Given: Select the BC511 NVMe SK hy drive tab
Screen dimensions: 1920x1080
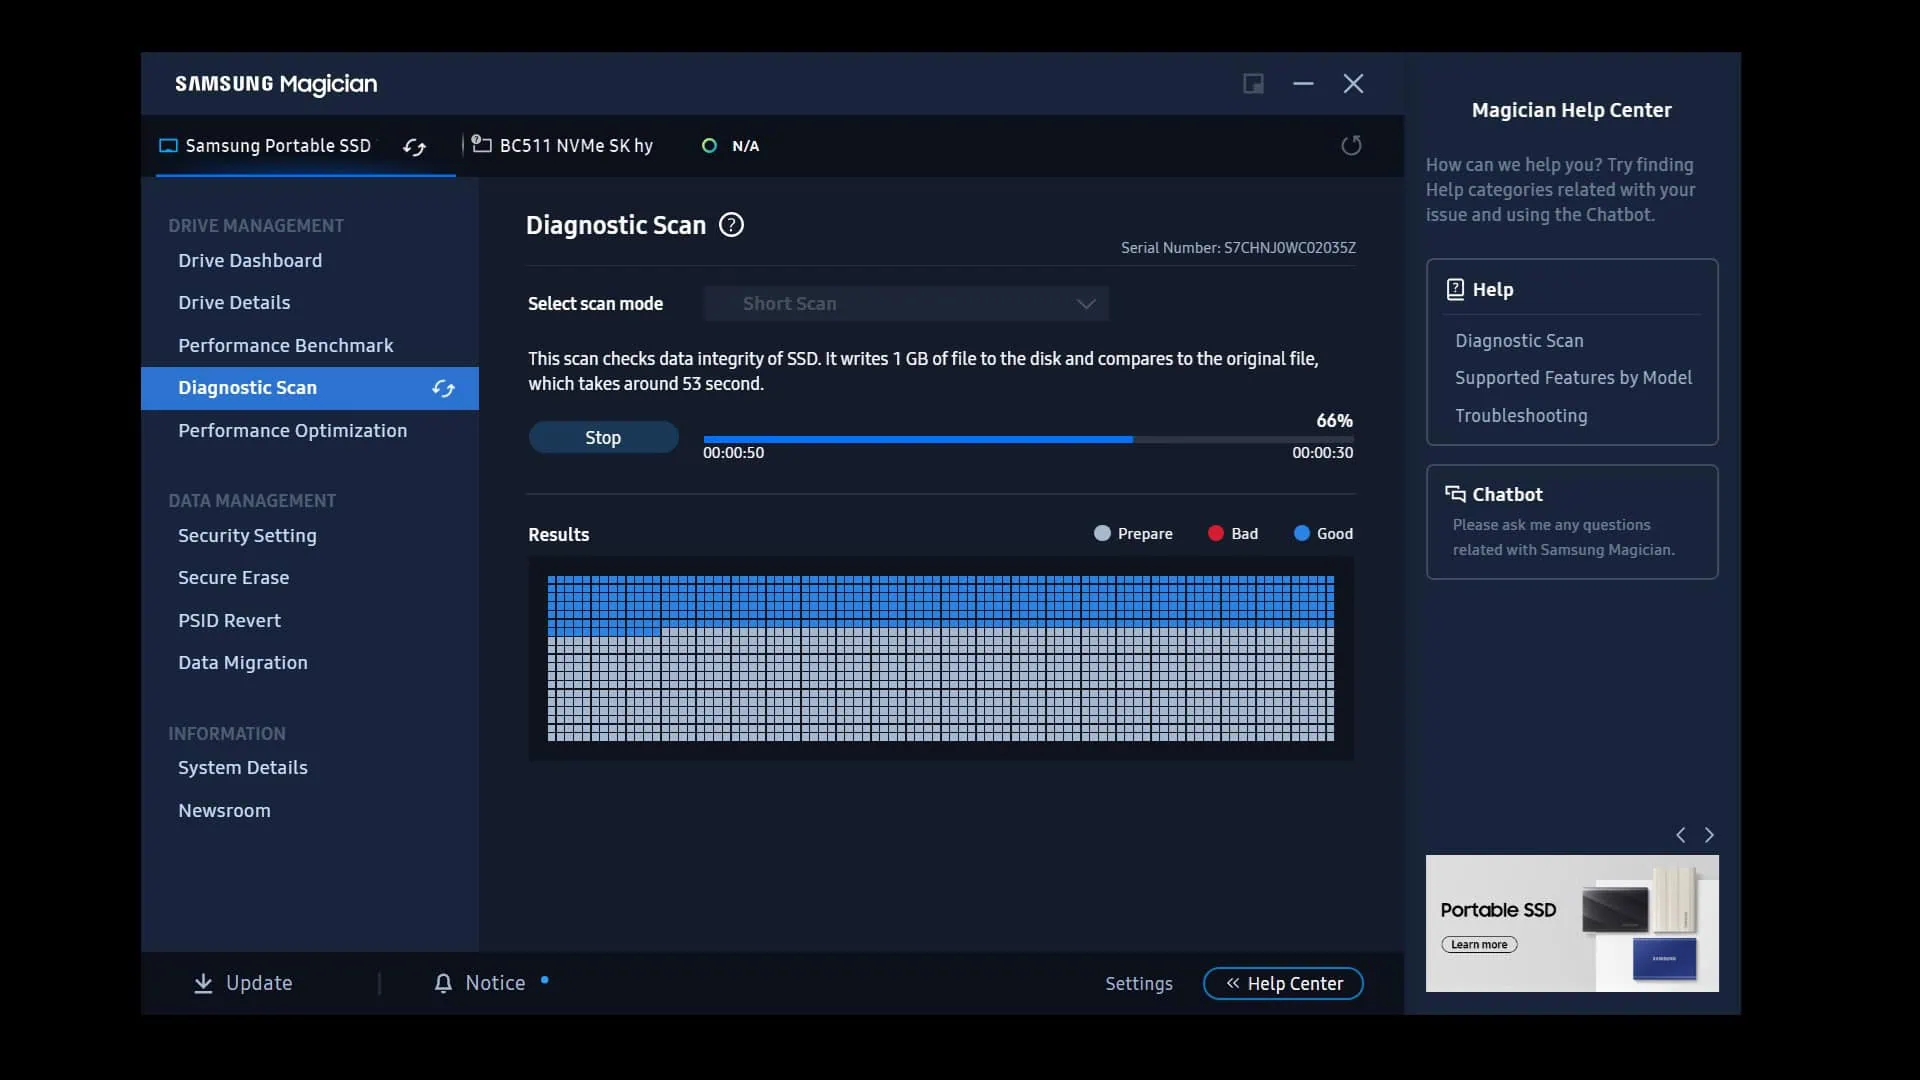Looking at the screenshot, I should coord(561,146).
